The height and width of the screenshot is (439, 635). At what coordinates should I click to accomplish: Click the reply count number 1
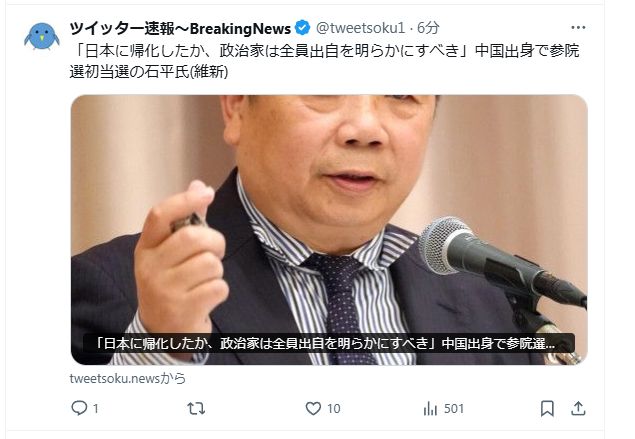pyautogui.click(x=96, y=409)
